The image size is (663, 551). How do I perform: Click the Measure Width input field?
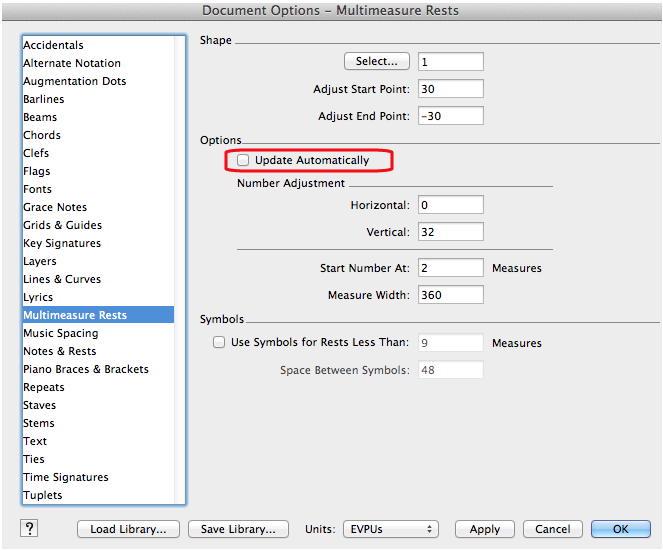(x=450, y=295)
